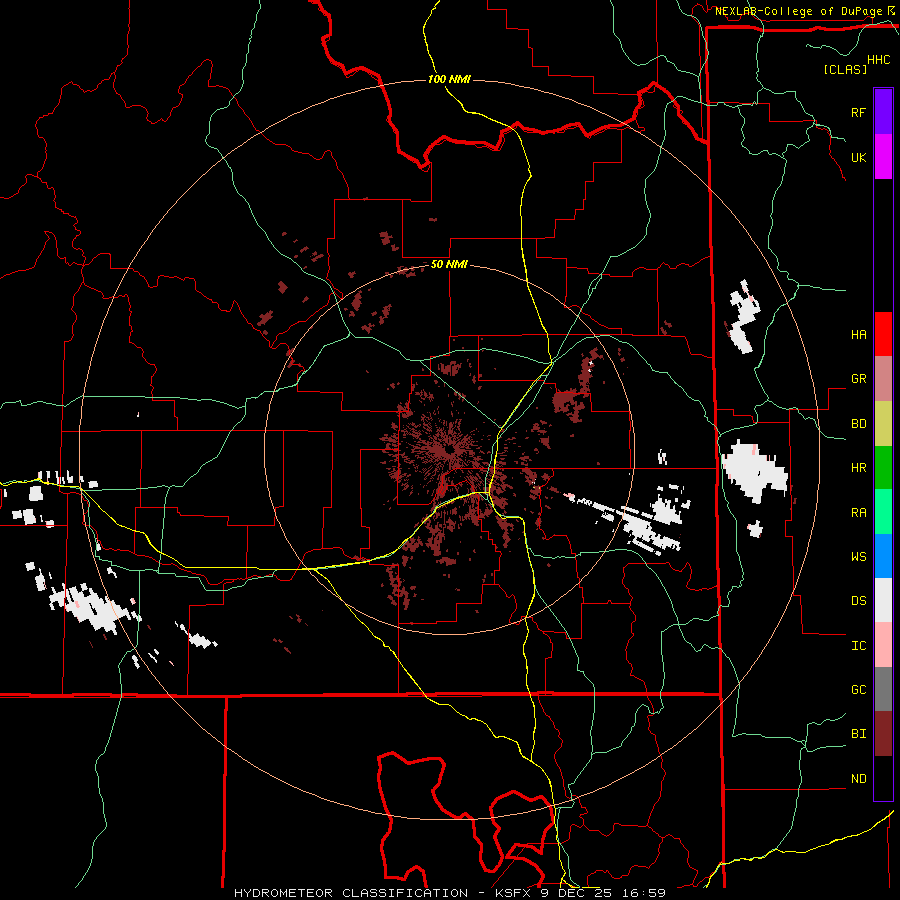This screenshot has height=900, width=900.
Task: Click the gray GC legend swatch
Action: [883, 689]
